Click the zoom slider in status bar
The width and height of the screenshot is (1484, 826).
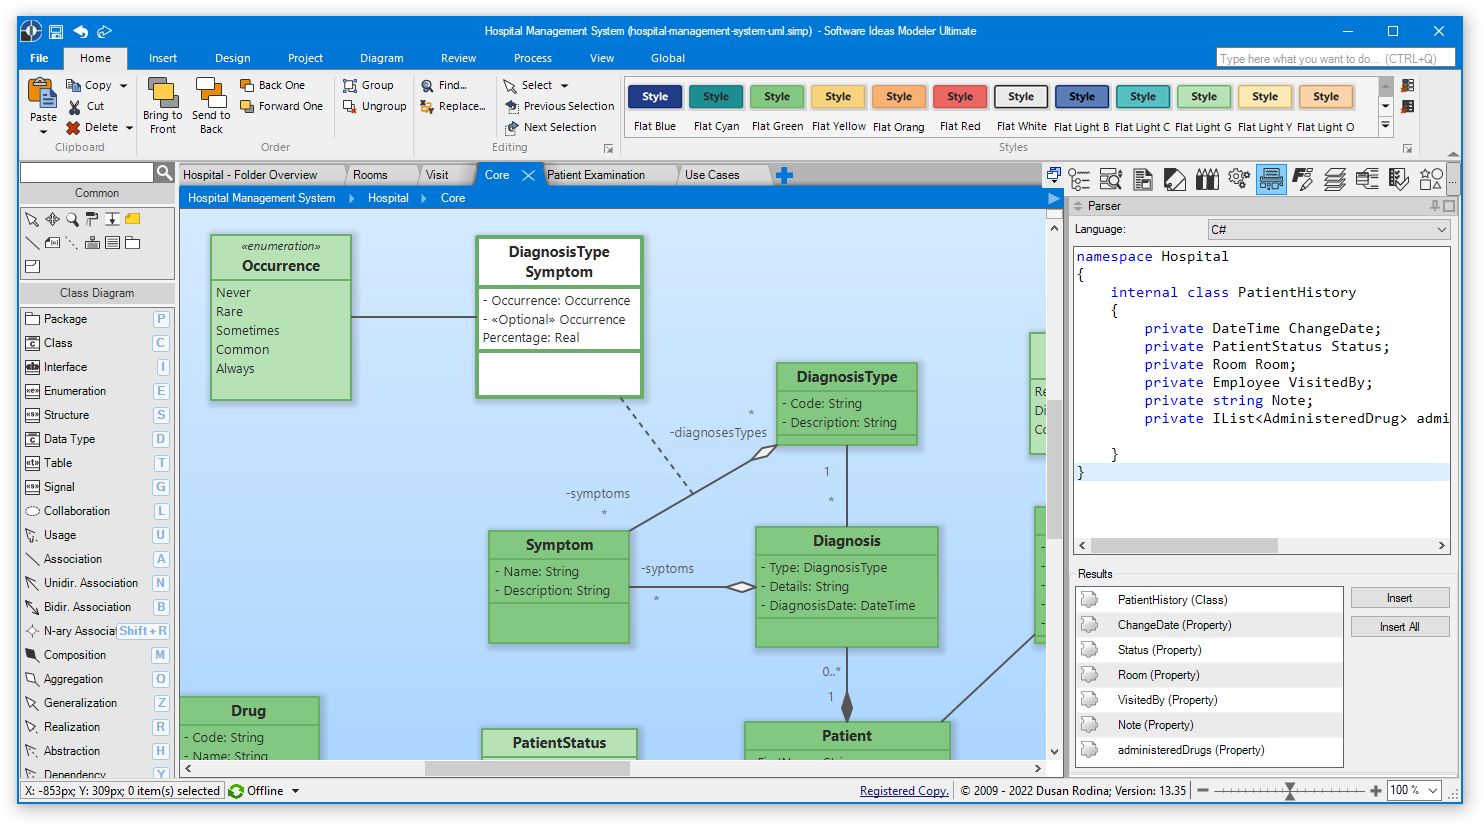click(x=1290, y=791)
